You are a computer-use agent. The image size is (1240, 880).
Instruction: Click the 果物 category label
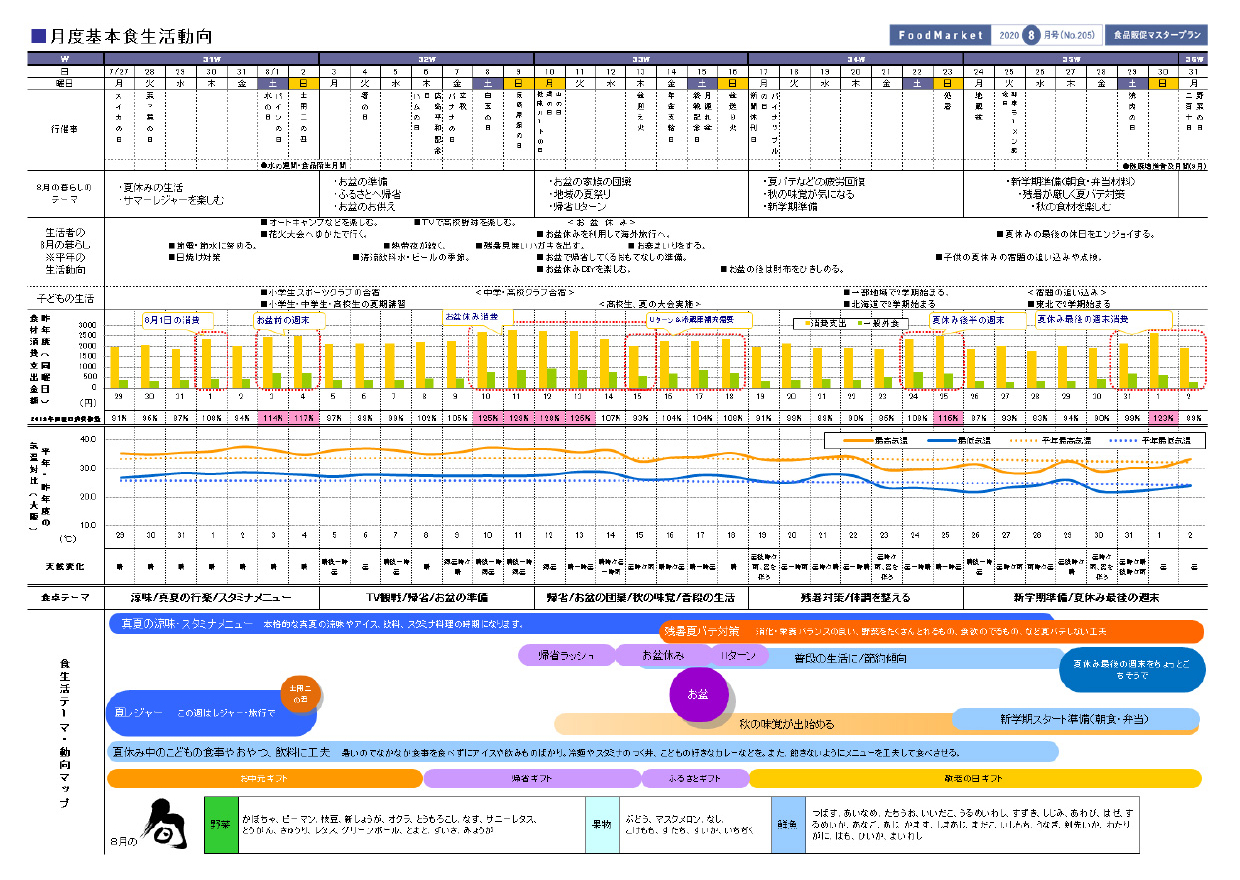[x=601, y=826]
